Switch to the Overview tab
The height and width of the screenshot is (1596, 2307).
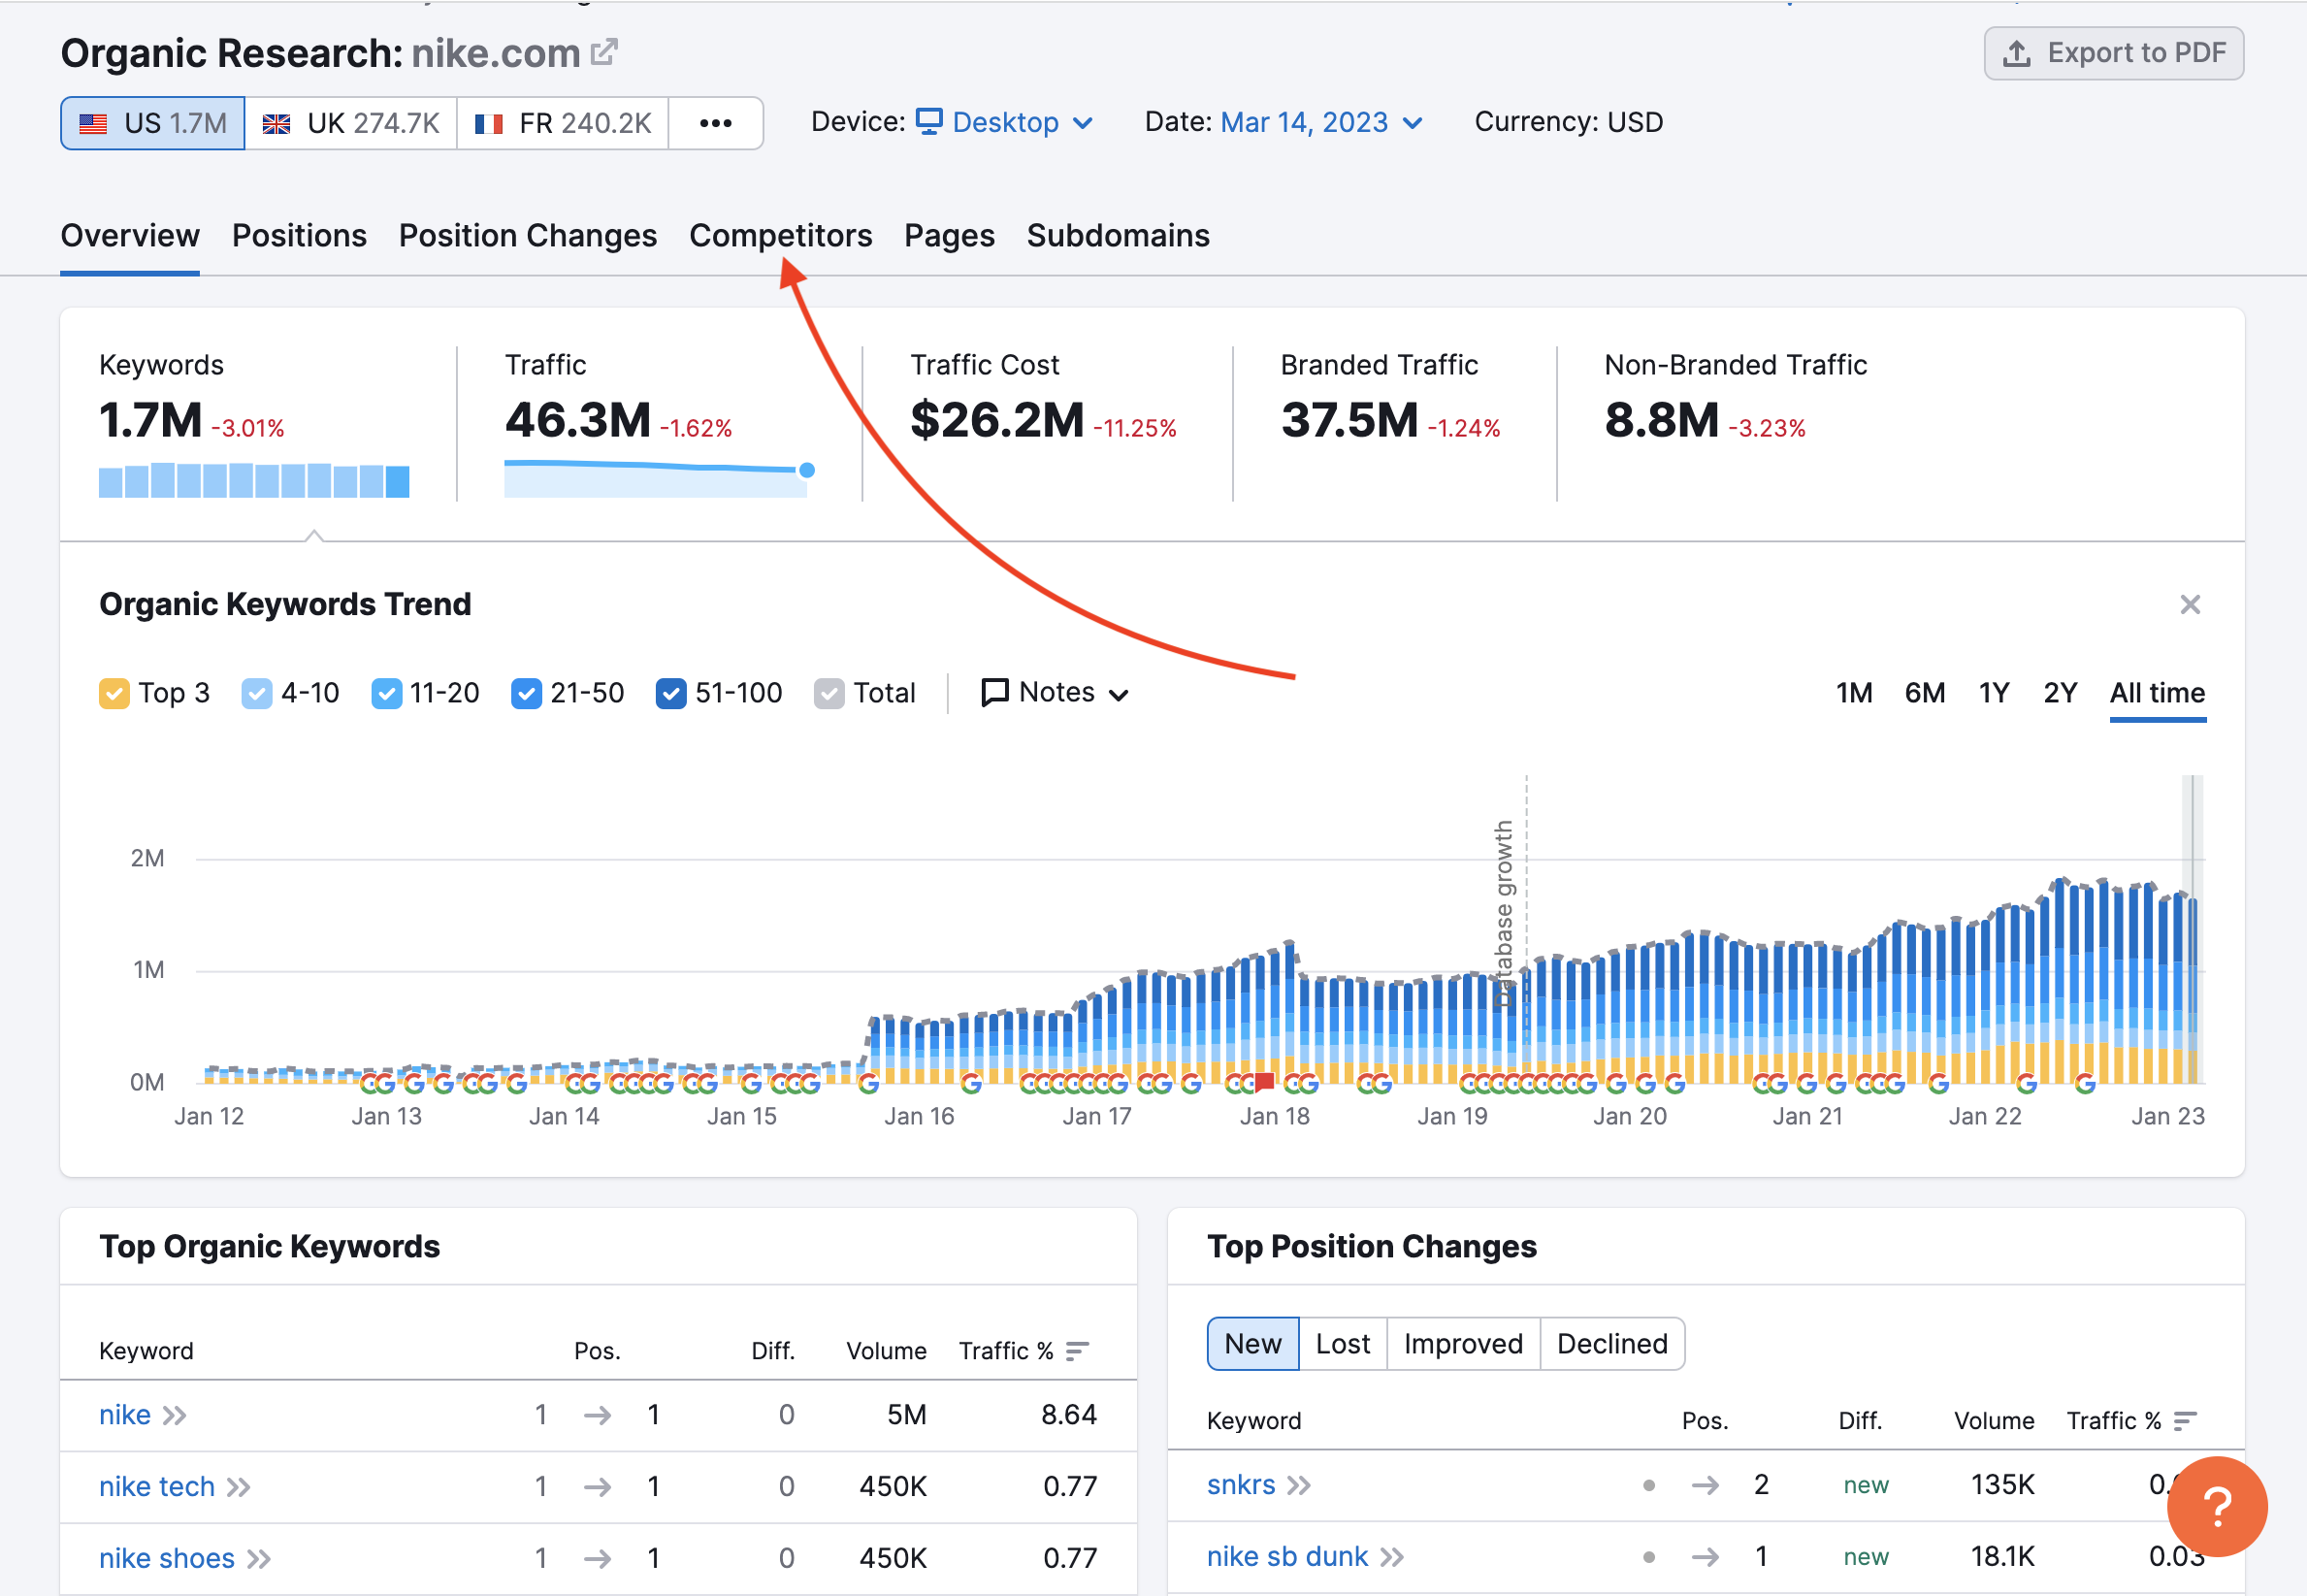pos(130,236)
